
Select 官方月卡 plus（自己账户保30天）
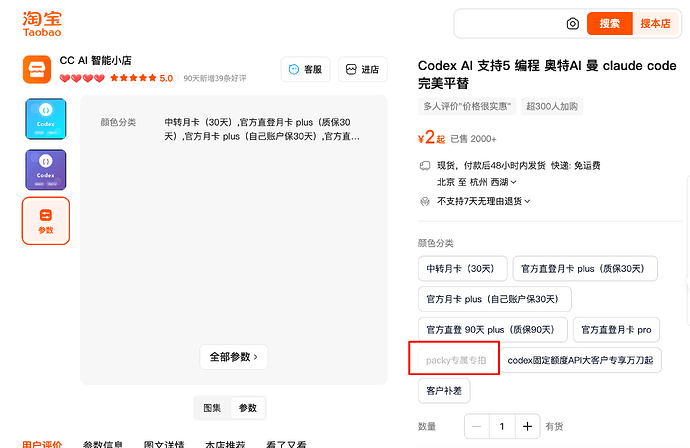tap(495, 299)
